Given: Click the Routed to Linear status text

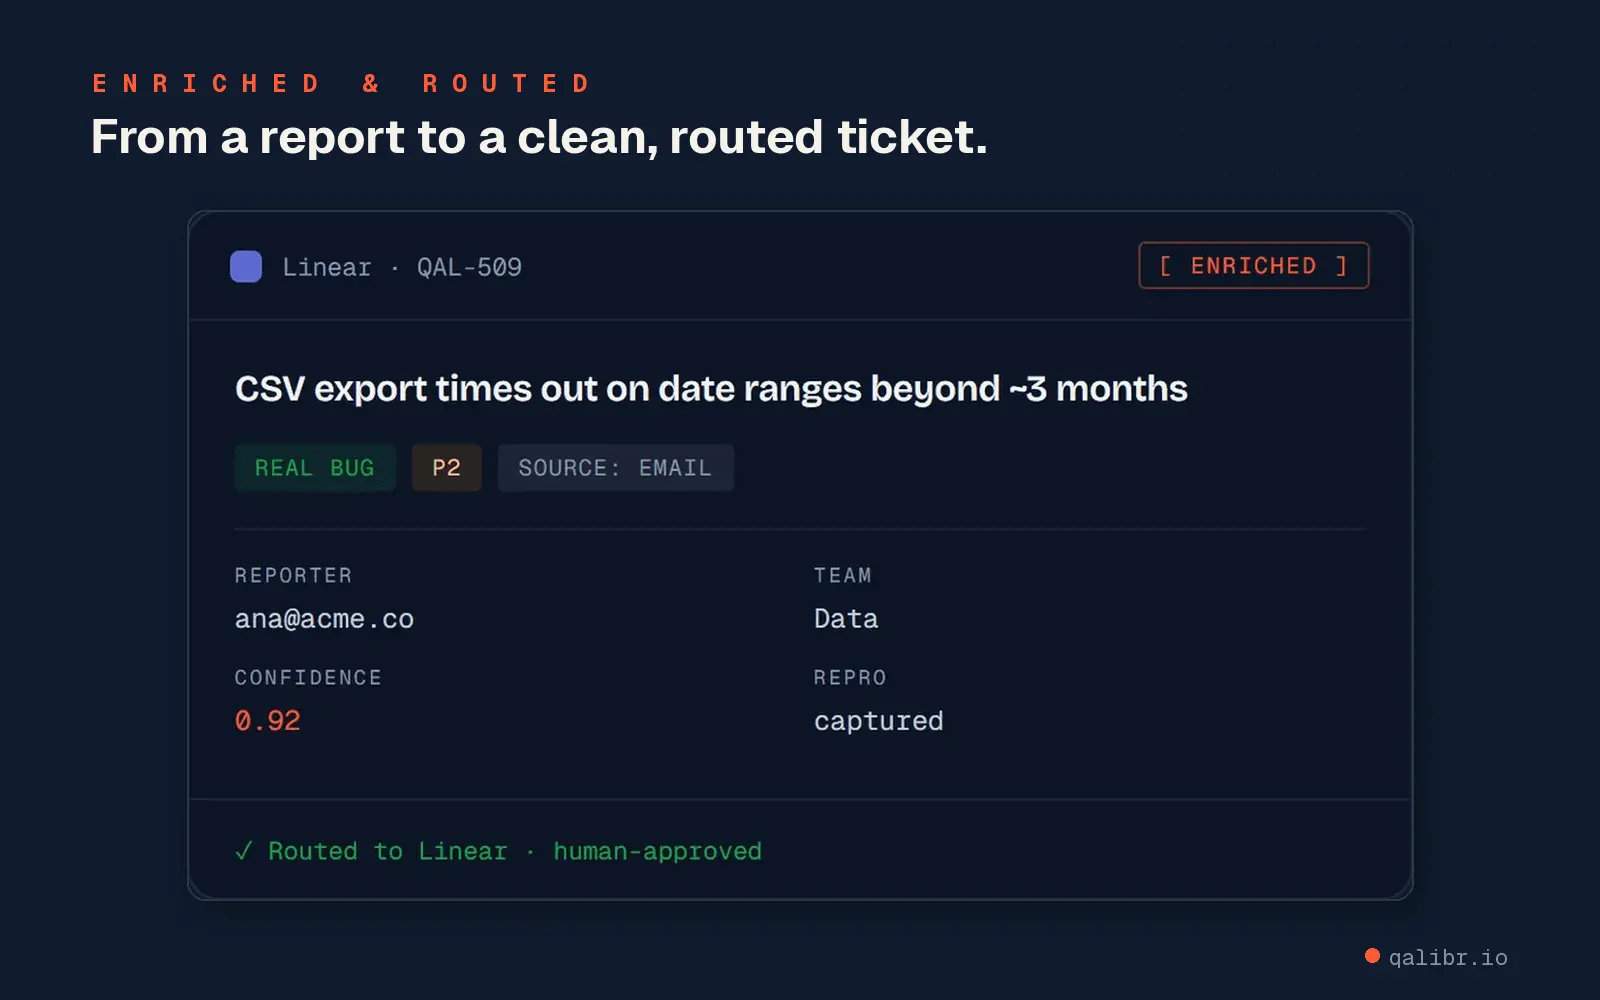Looking at the screenshot, I should click(x=387, y=851).
